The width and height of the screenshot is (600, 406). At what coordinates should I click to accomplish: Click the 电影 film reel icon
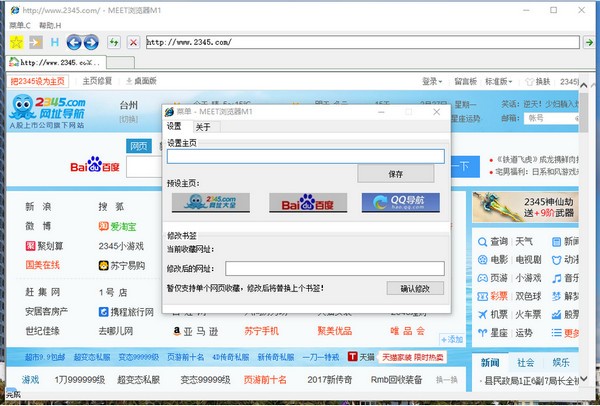(483, 260)
